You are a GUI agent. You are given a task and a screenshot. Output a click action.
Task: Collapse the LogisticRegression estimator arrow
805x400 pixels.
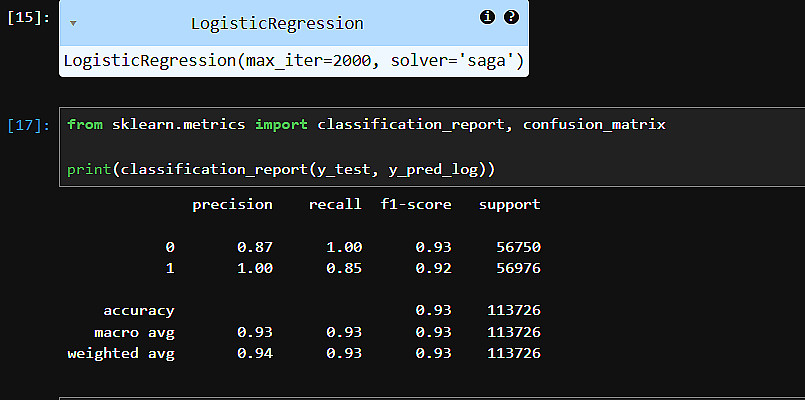(73, 23)
